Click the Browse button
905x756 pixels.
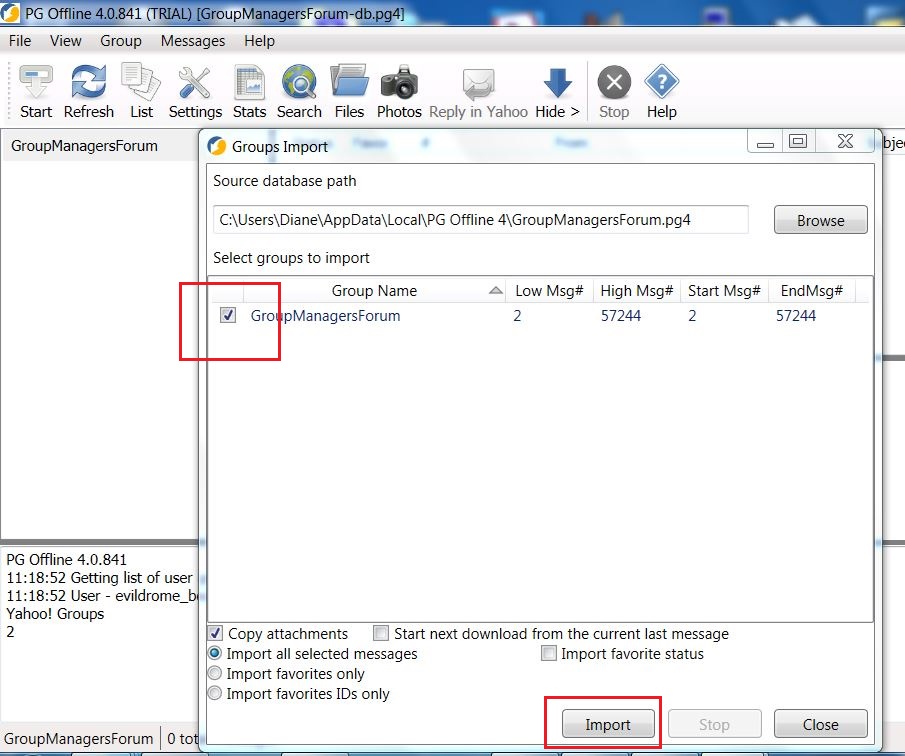820,220
